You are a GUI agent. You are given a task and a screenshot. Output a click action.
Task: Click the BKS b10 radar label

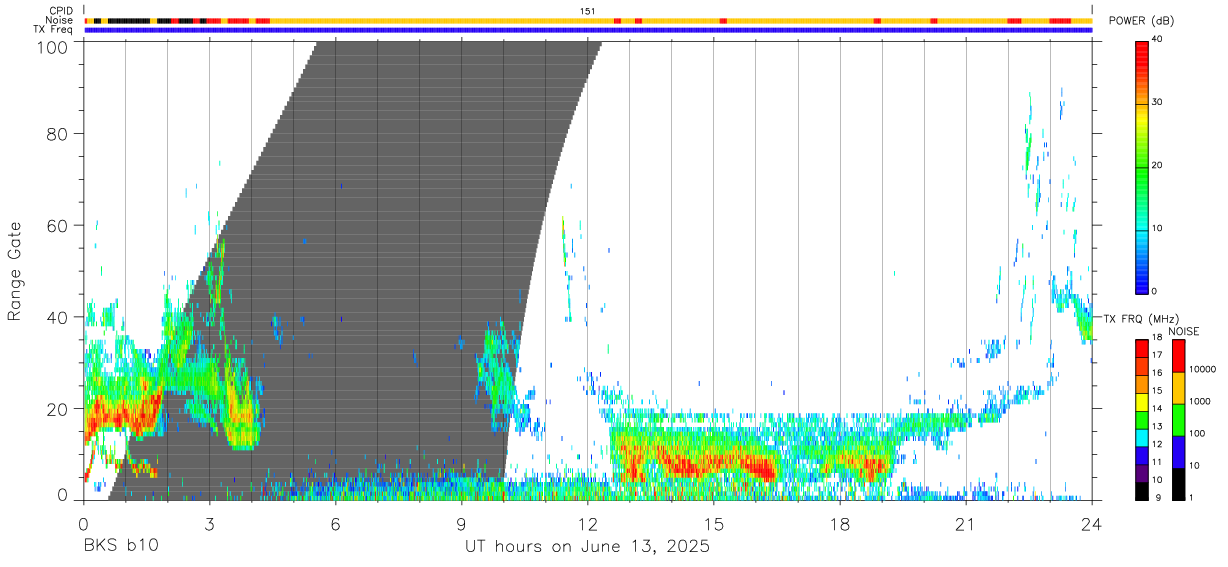[x=120, y=547]
